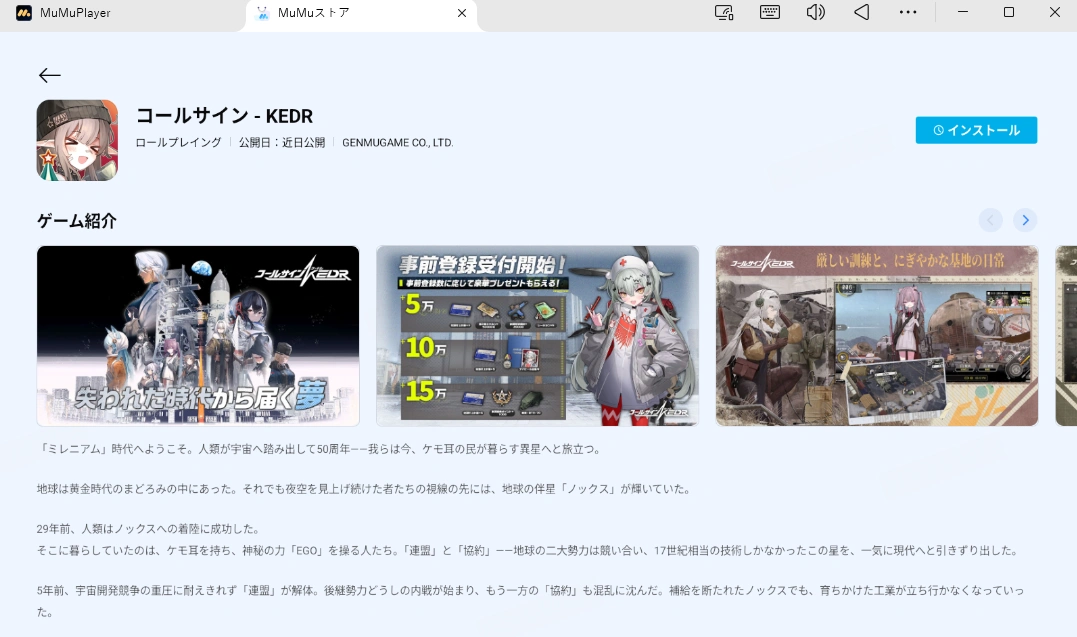Open the 失われた時代から届く夢 screenshot
Image resolution: width=1077 pixels, height=637 pixels.
click(198, 335)
